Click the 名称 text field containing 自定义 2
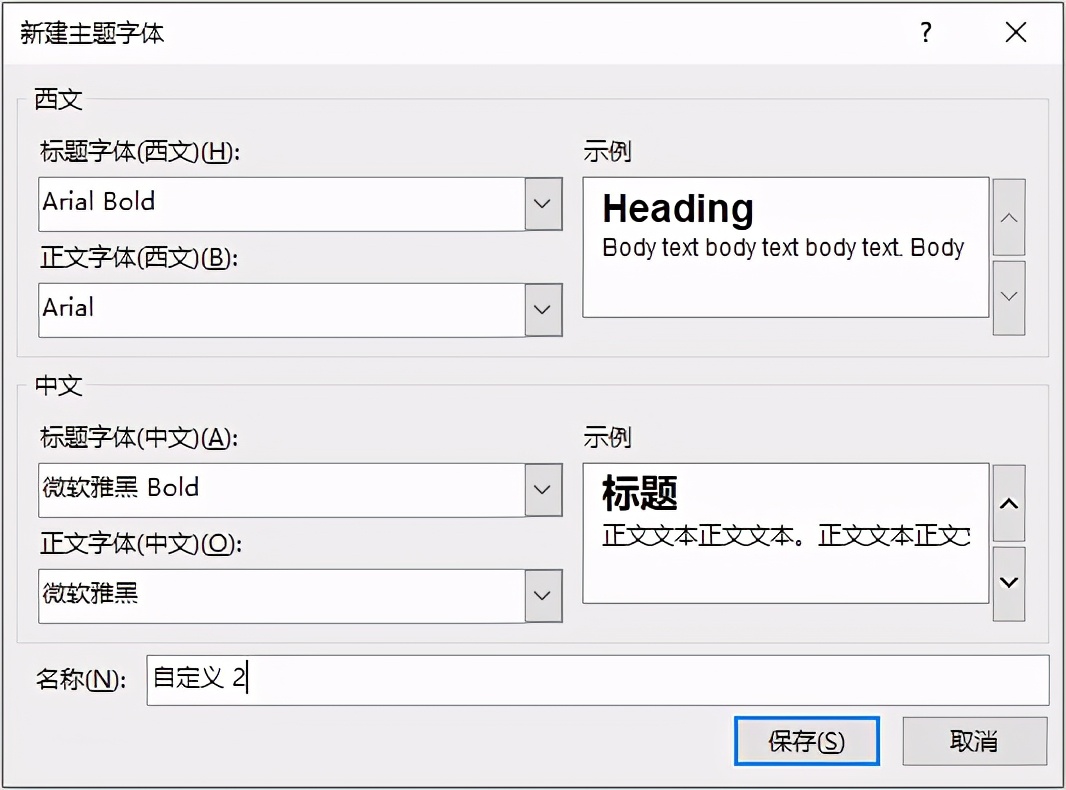The width and height of the screenshot is (1066, 790). (598, 679)
